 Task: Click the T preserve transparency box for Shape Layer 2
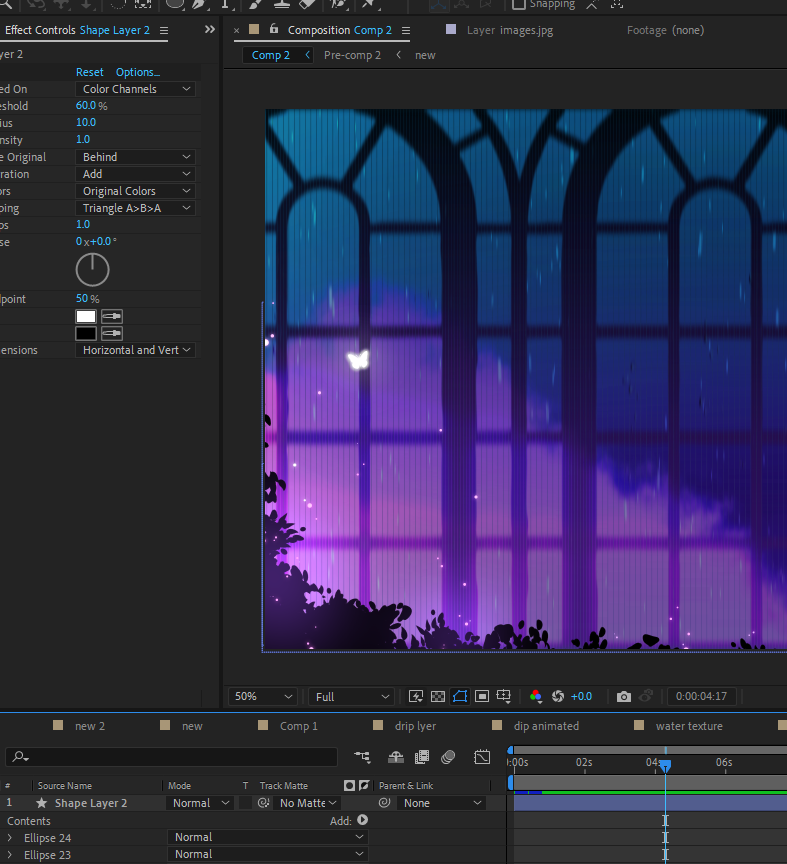[x=246, y=803]
